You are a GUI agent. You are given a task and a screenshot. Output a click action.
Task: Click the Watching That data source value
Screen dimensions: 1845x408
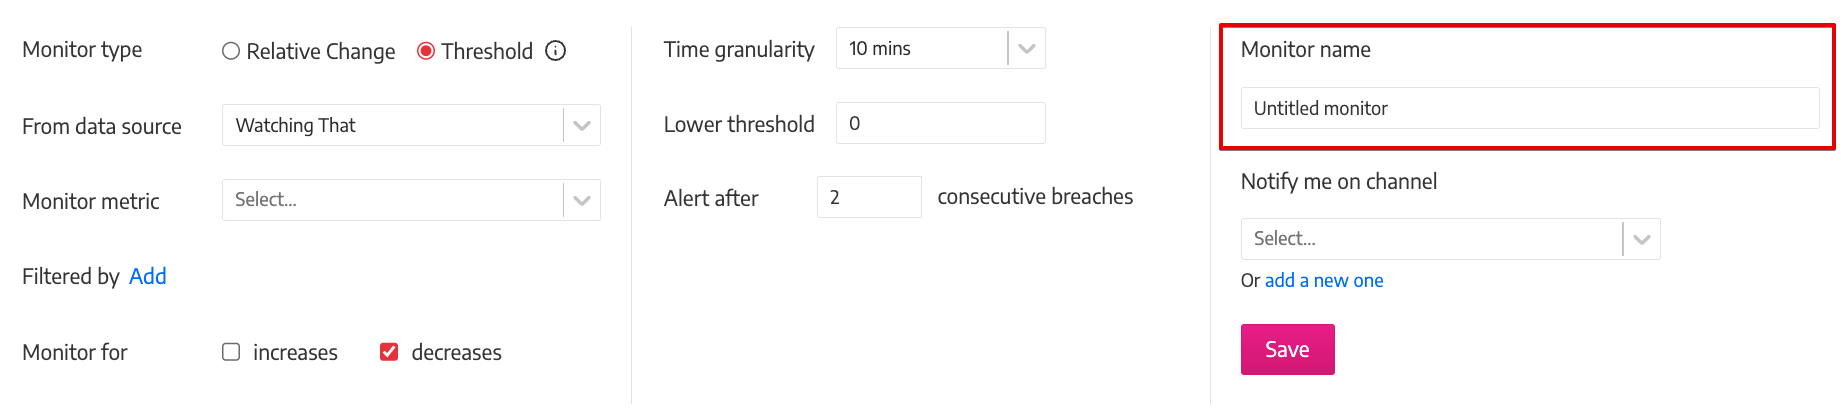[x=295, y=125]
